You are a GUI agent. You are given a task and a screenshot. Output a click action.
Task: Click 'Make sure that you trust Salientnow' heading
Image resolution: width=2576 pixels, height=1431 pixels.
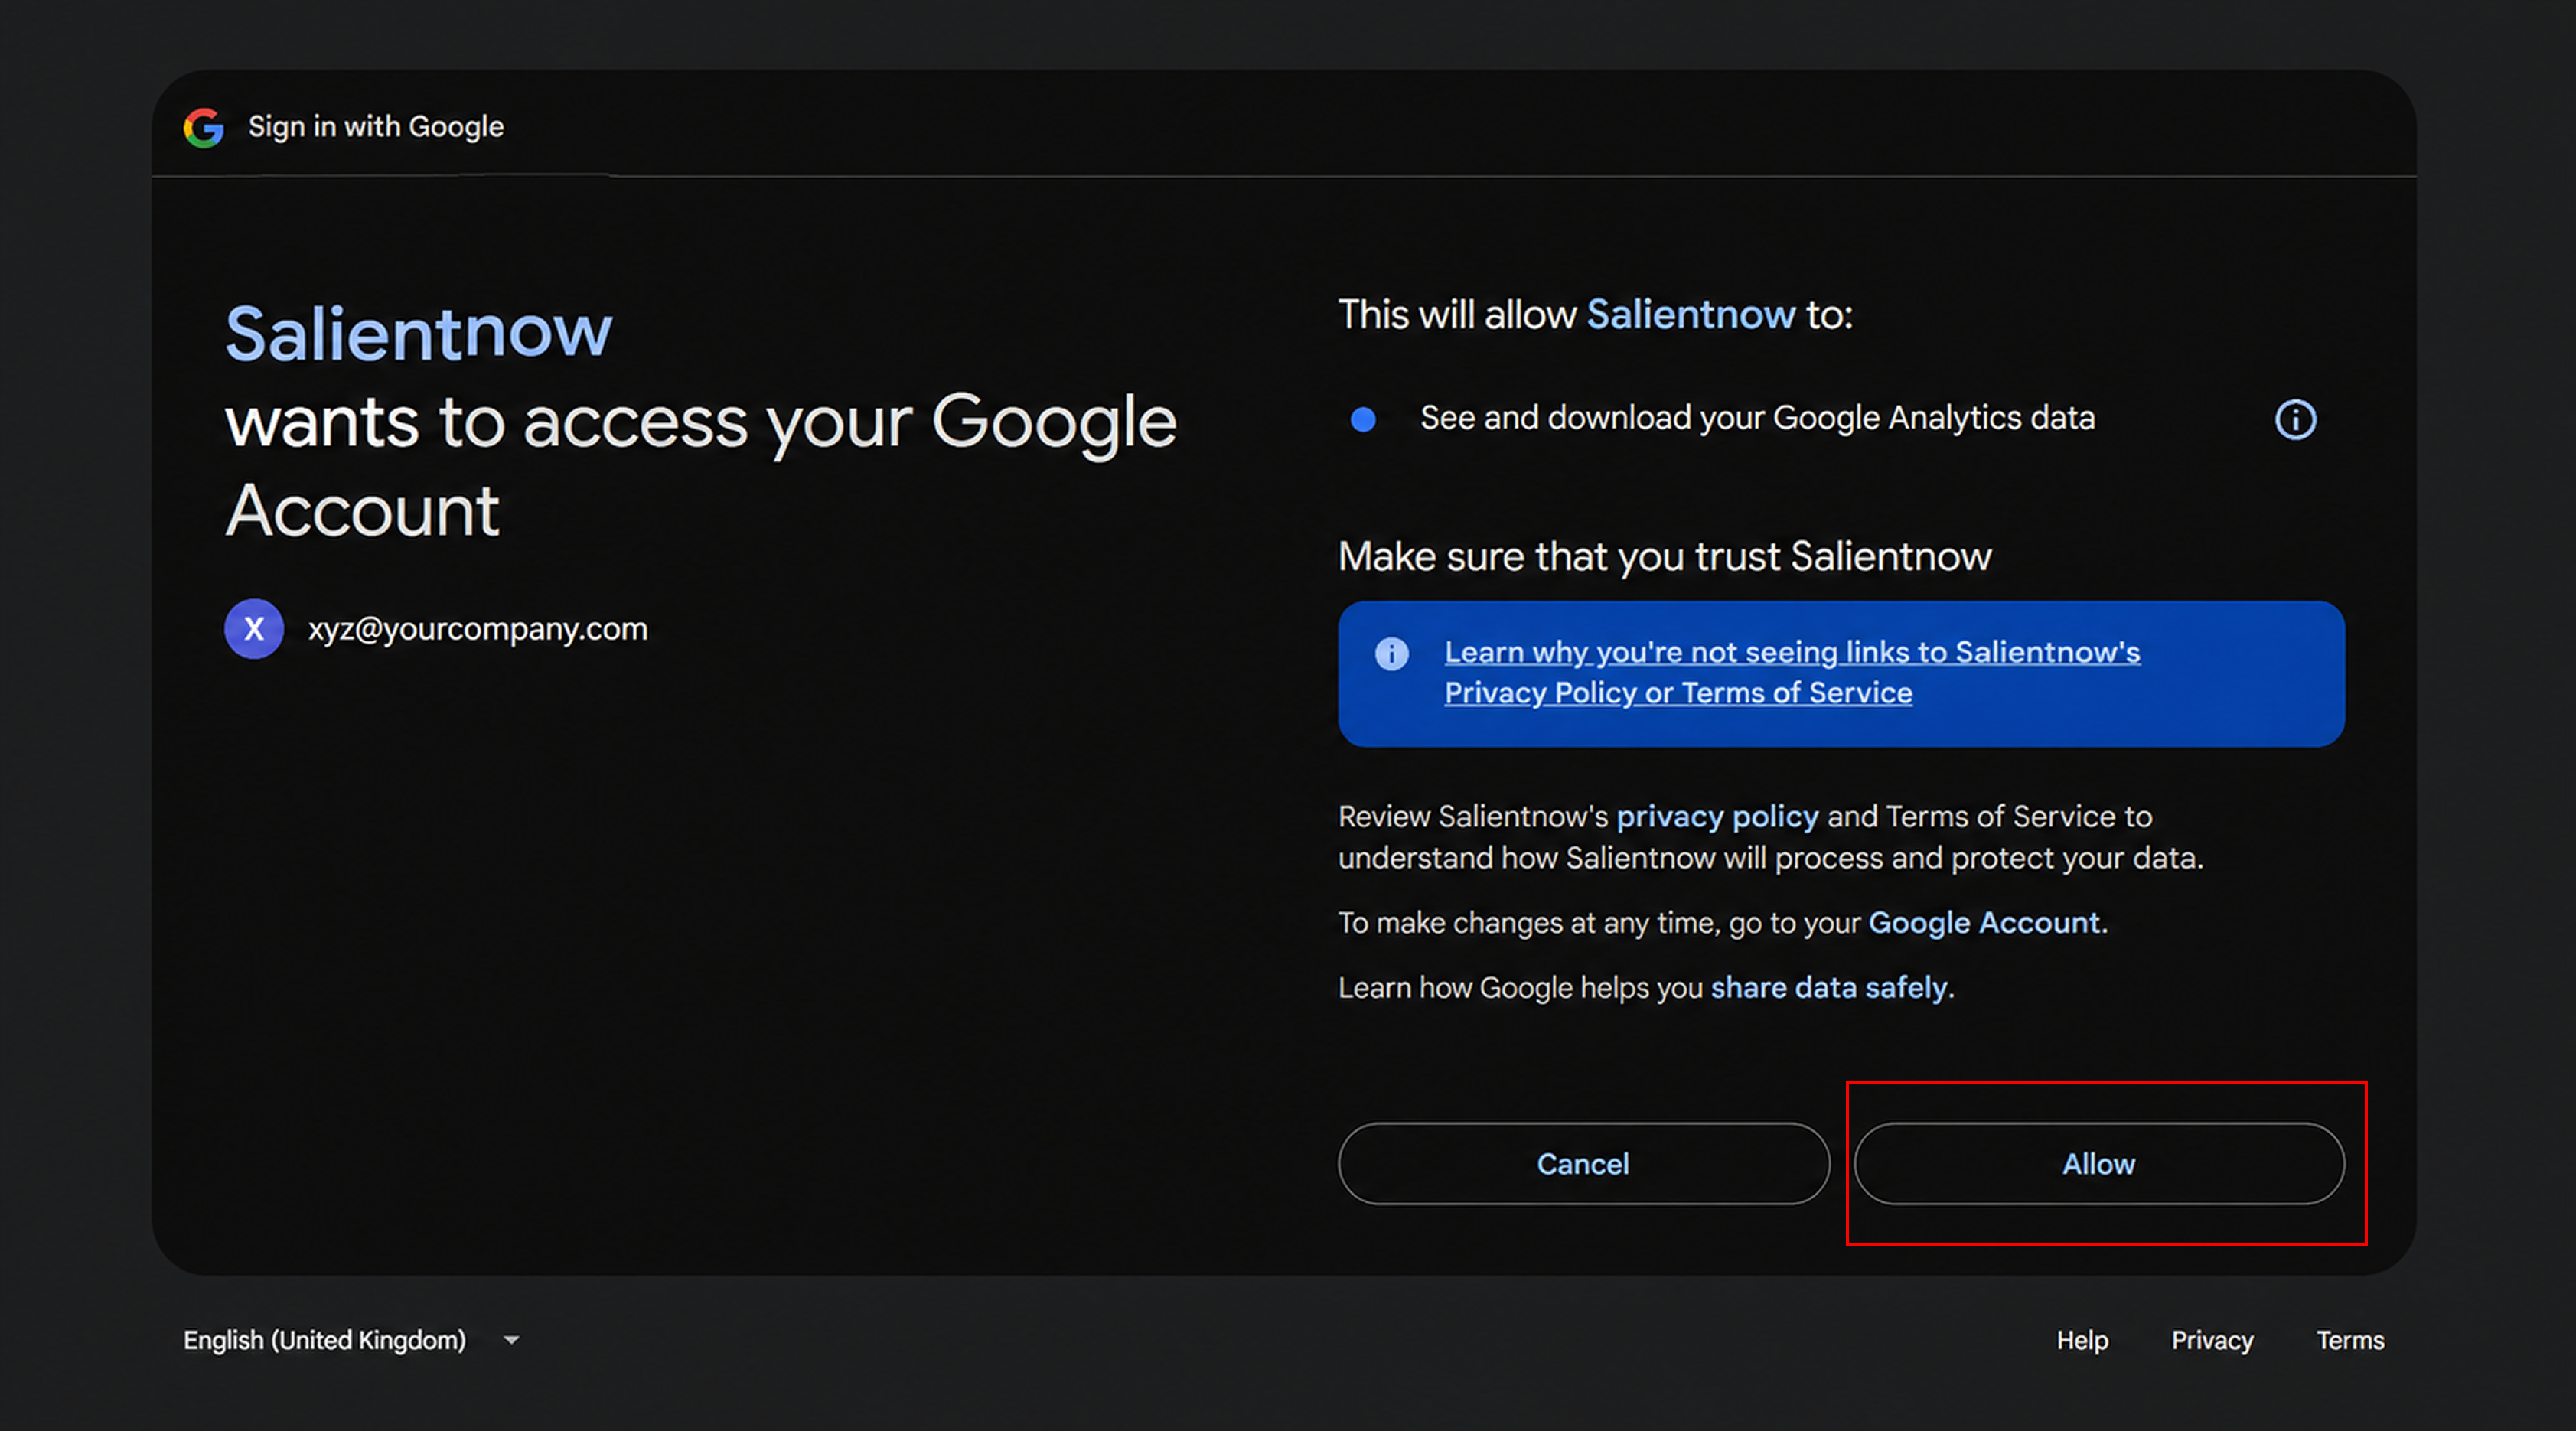pos(1664,557)
